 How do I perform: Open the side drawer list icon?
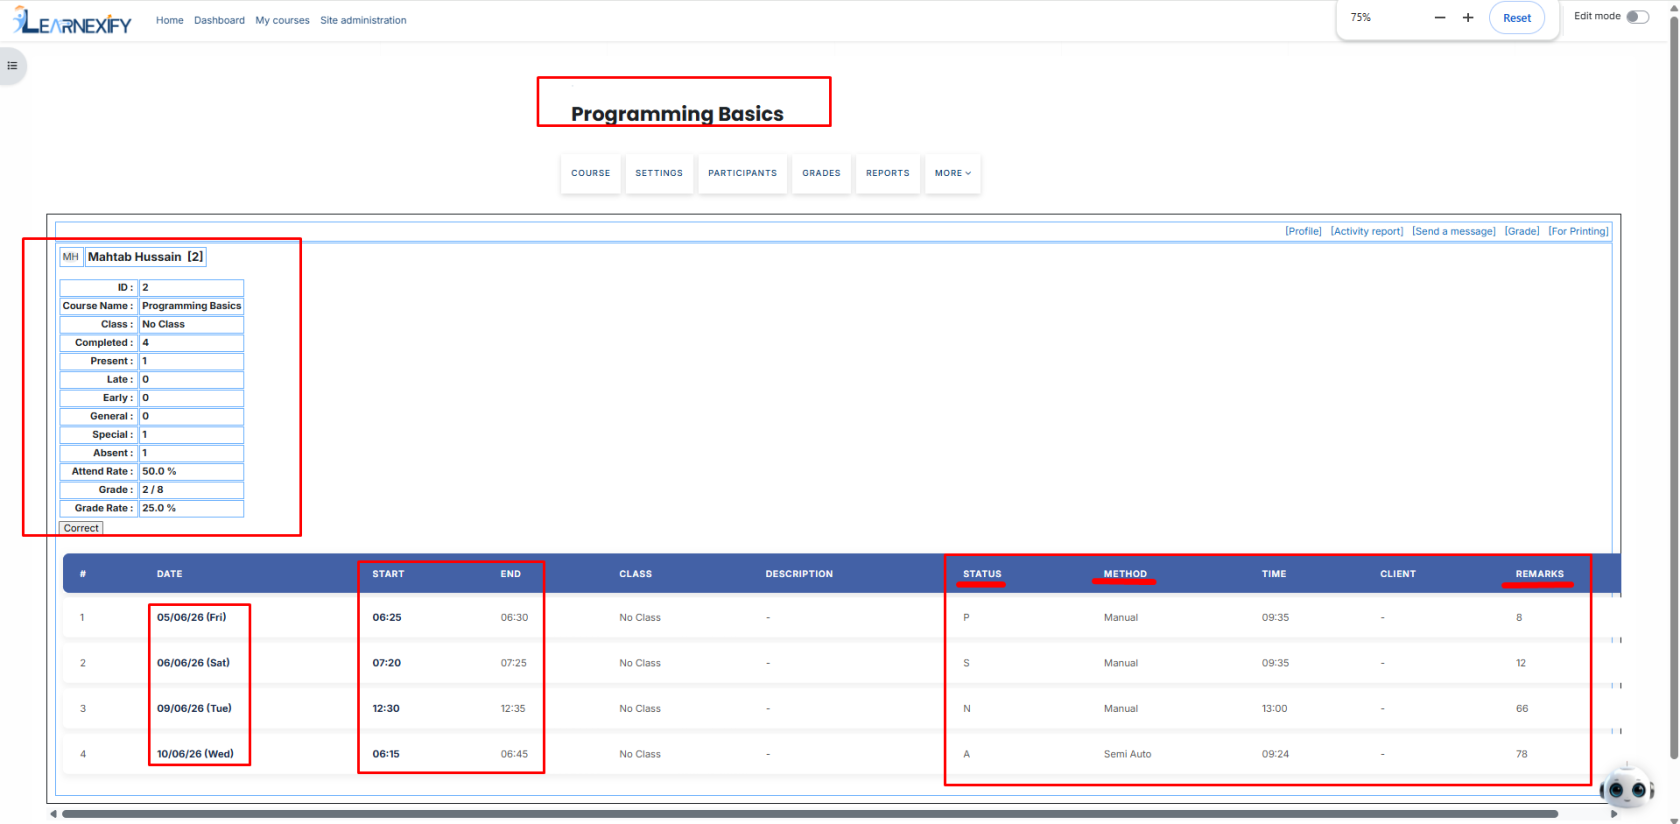12,66
